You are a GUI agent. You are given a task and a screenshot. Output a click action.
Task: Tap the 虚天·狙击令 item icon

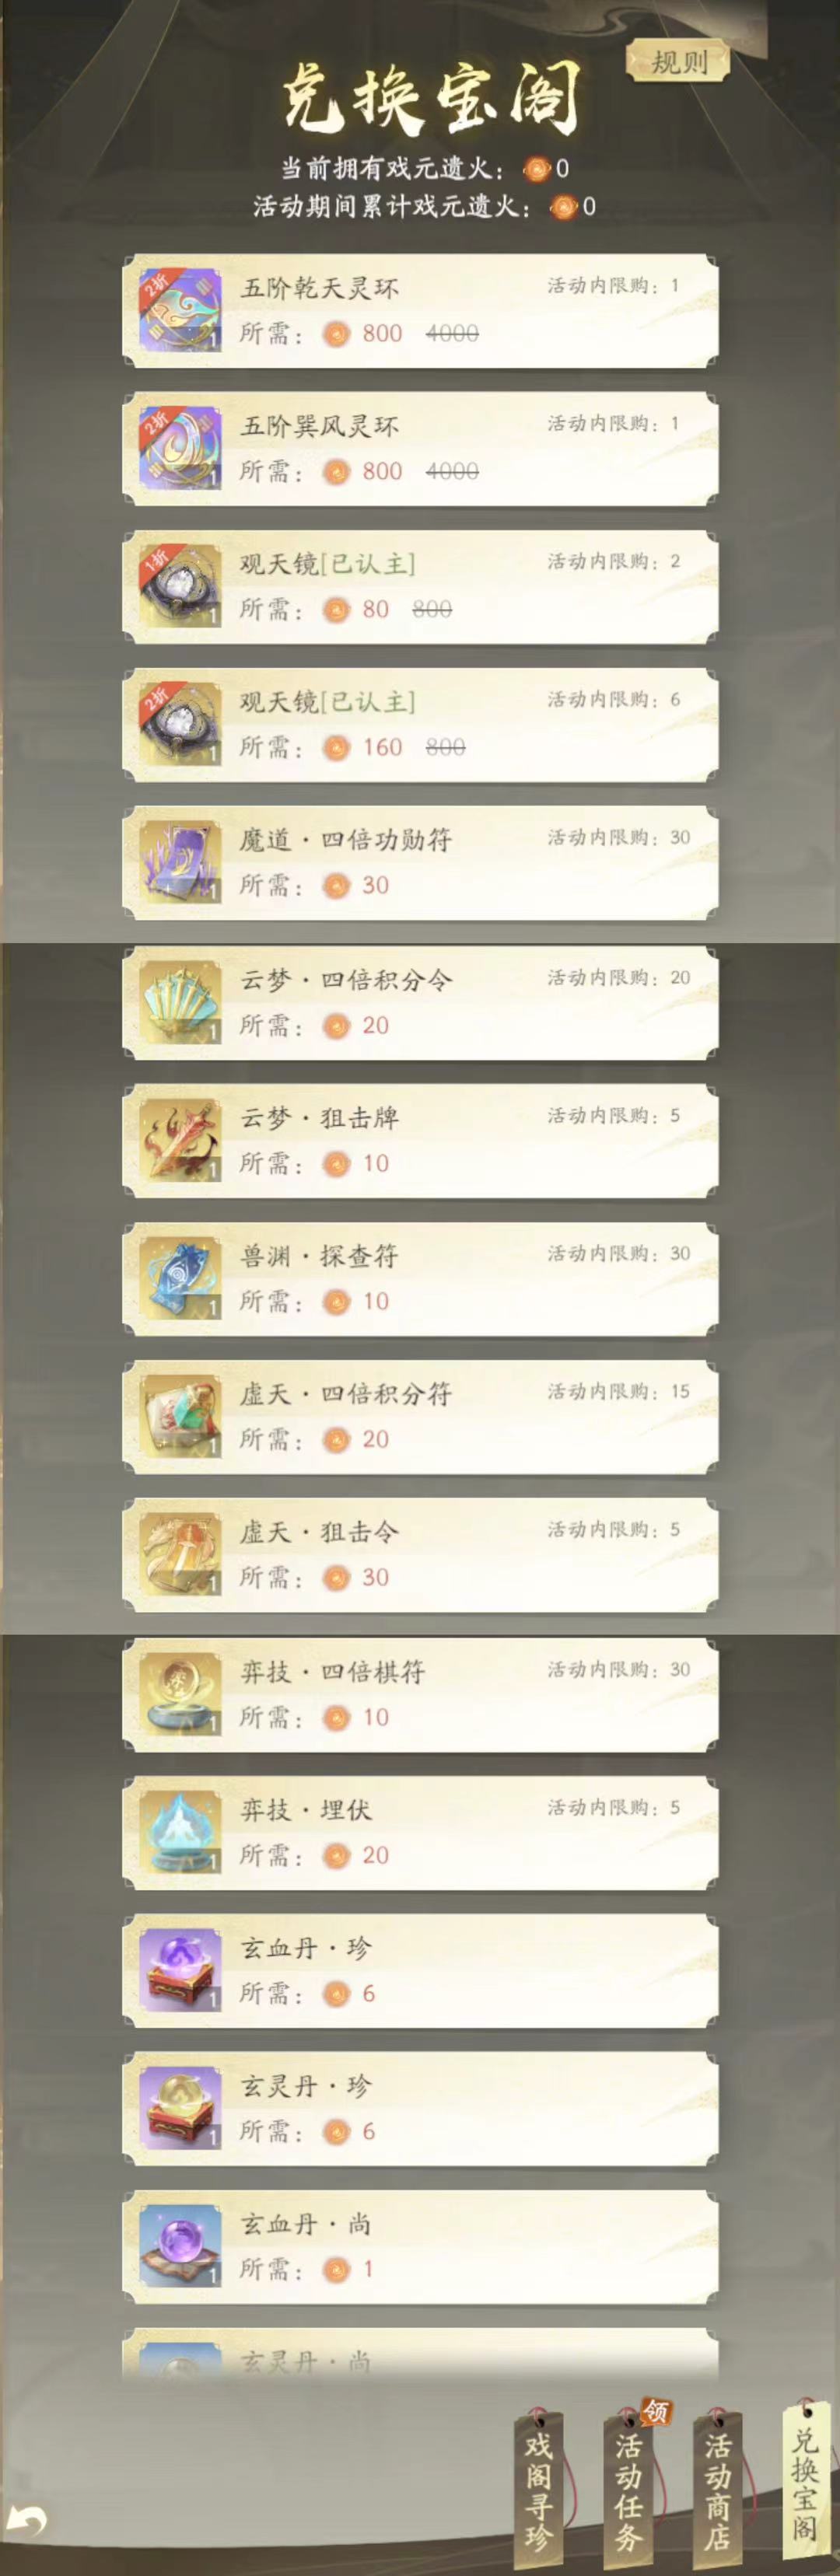180,1554
